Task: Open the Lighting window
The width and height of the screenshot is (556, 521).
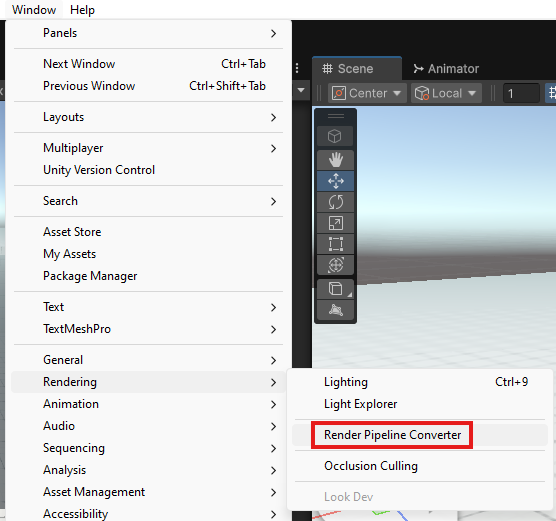Action: [420, 382]
